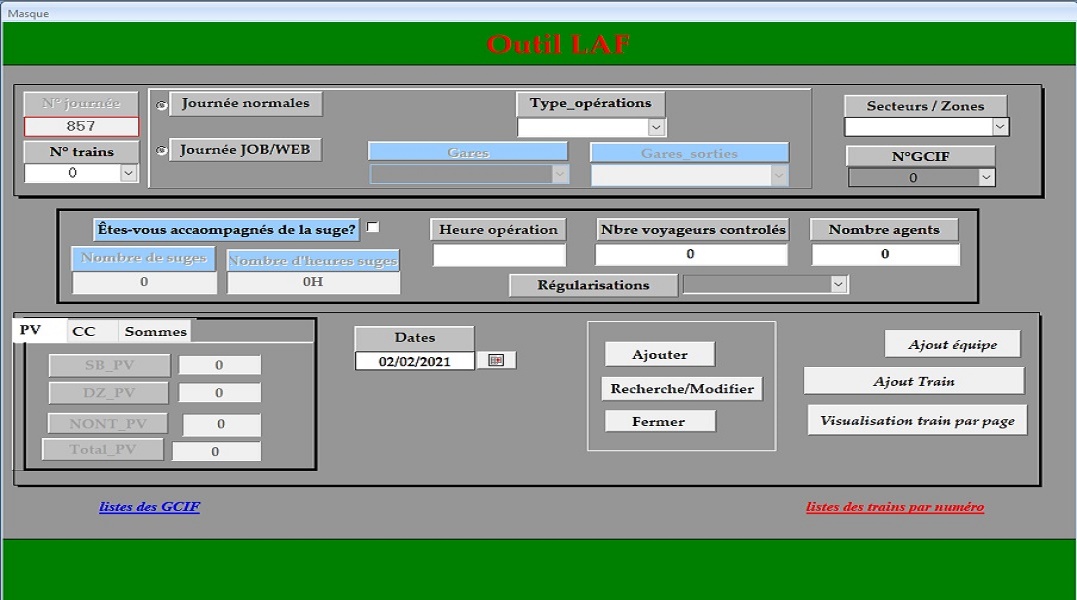Screen dimensions: 1077x600
Task: Select the Journée JOB/WEB radio button
Action: [162, 151]
